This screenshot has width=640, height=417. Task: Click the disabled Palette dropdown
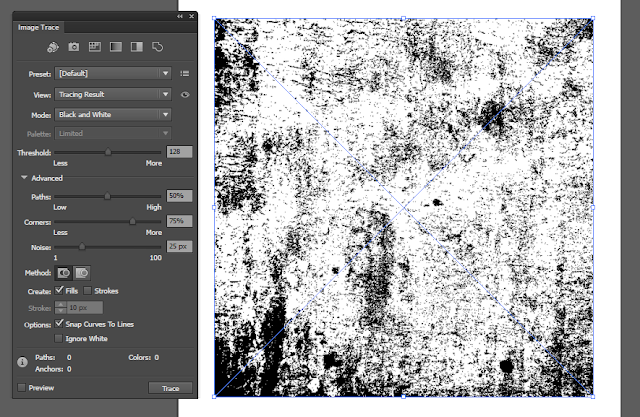(113, 133)
